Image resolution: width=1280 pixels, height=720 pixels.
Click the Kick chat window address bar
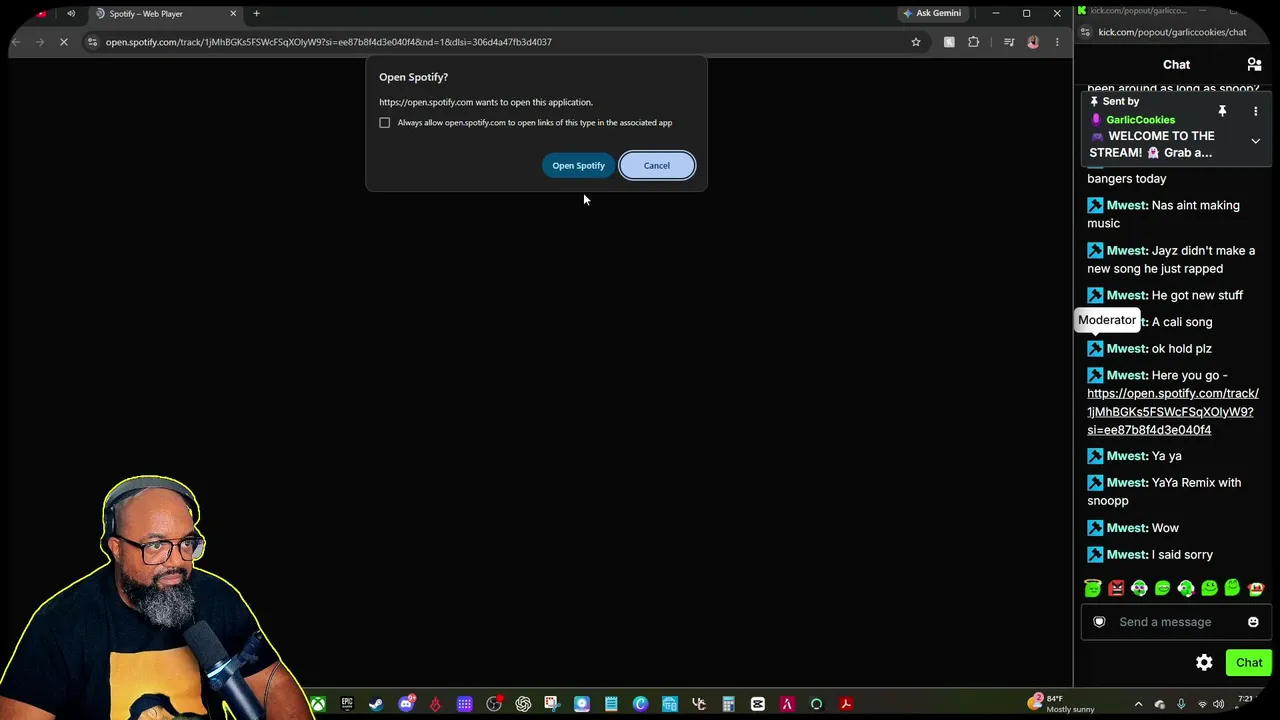[1172, 32]
